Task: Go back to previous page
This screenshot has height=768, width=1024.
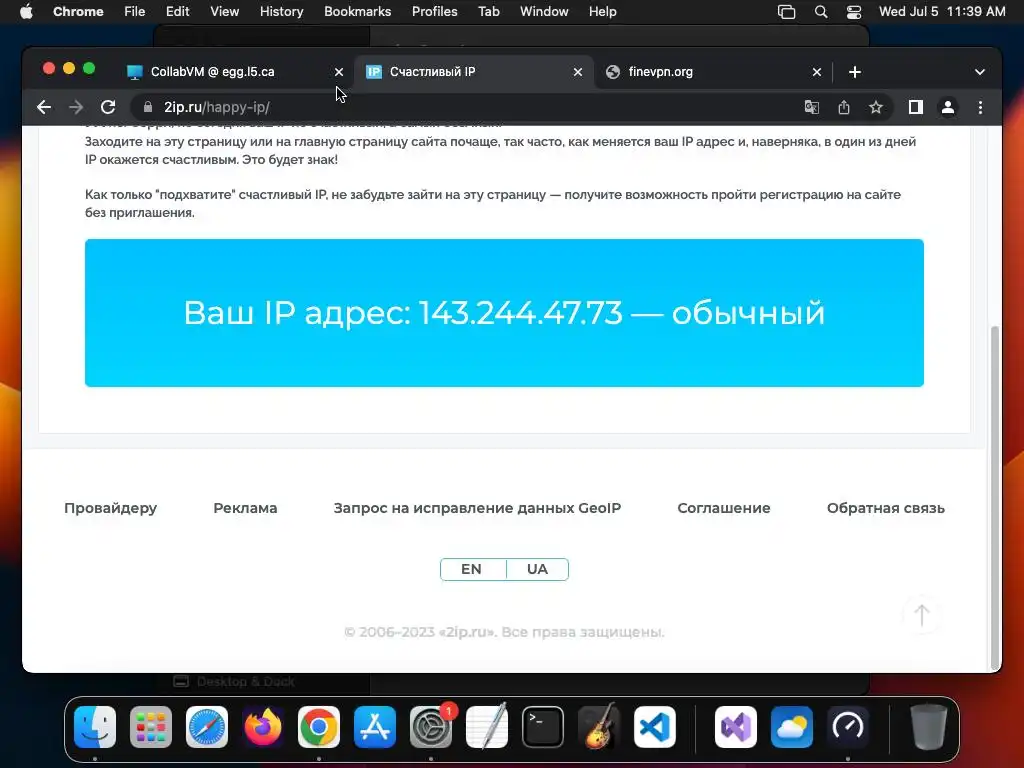Action: [44, 107]
